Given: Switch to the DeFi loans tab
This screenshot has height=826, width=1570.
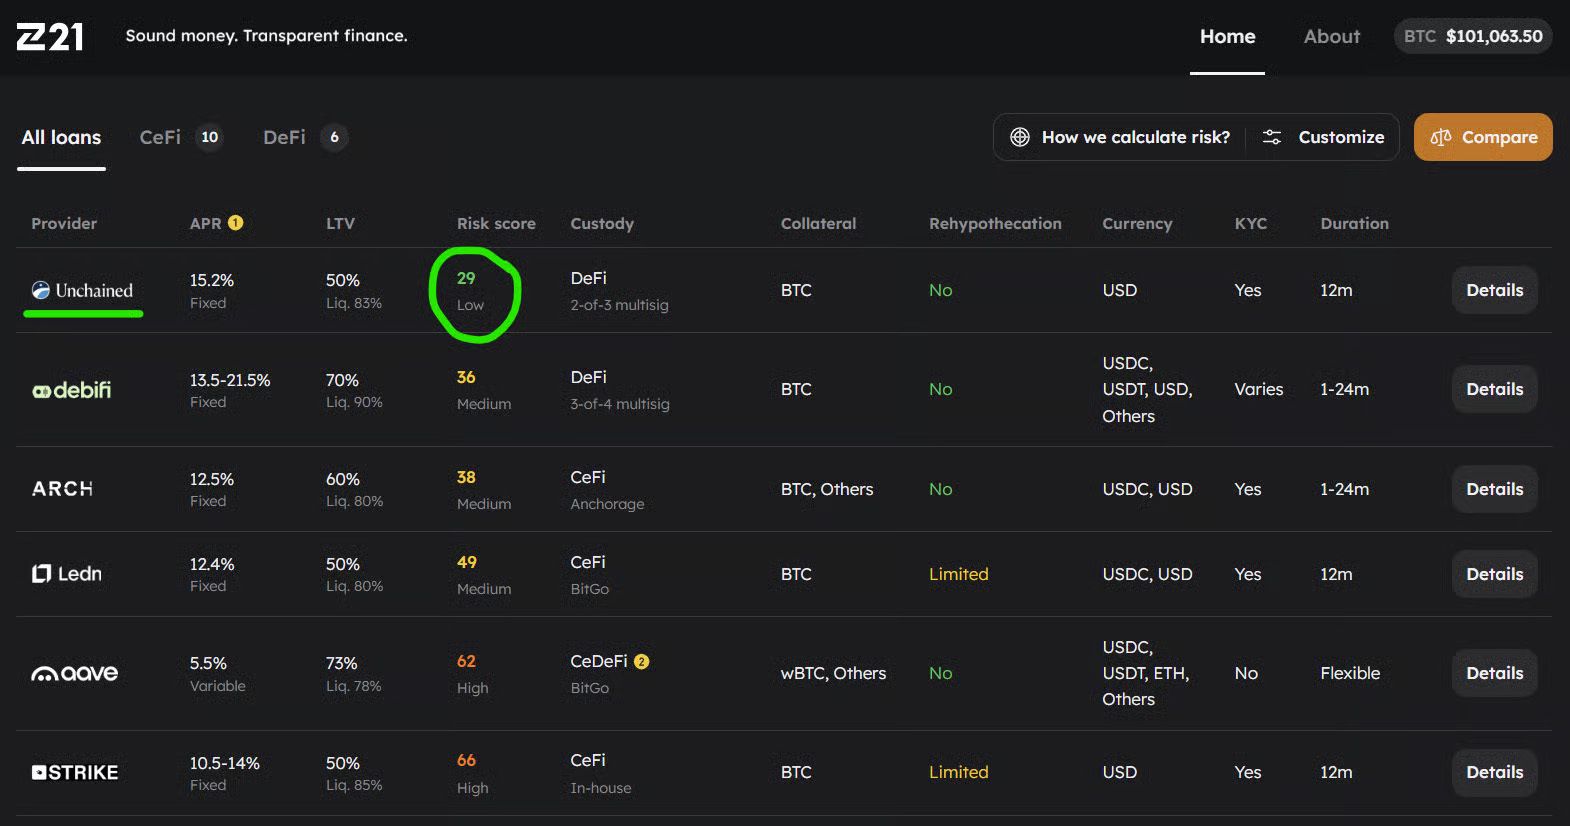Looking at the screenshot, I should click(x=305, y=137).
